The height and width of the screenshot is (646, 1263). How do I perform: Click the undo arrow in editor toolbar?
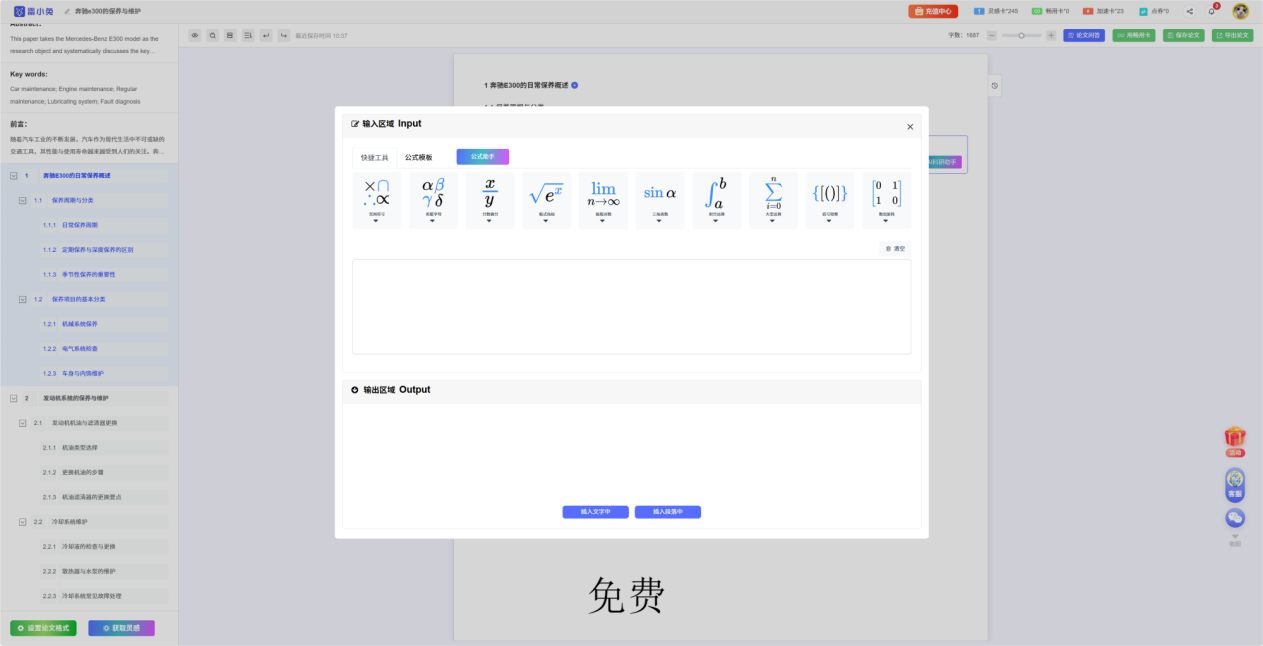click(266, 35)
